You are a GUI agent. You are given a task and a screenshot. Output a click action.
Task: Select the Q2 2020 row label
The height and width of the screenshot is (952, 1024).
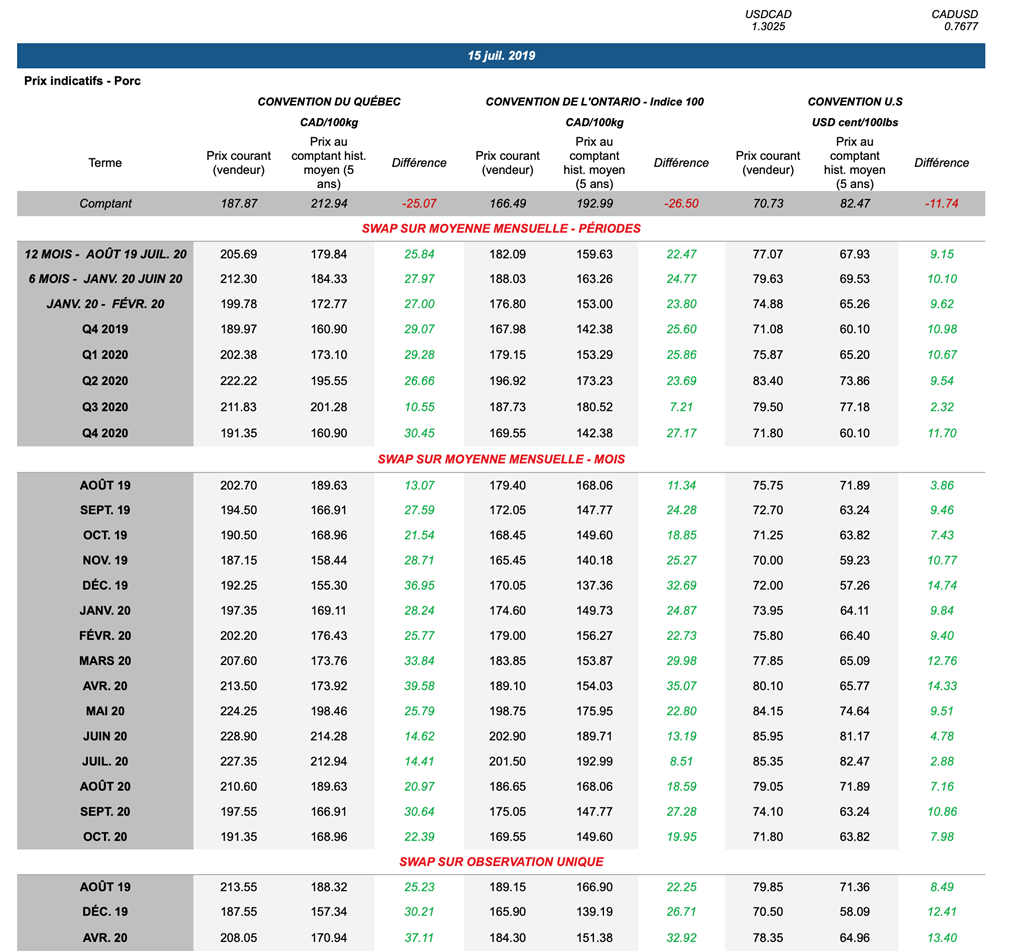tap(105, 381)
